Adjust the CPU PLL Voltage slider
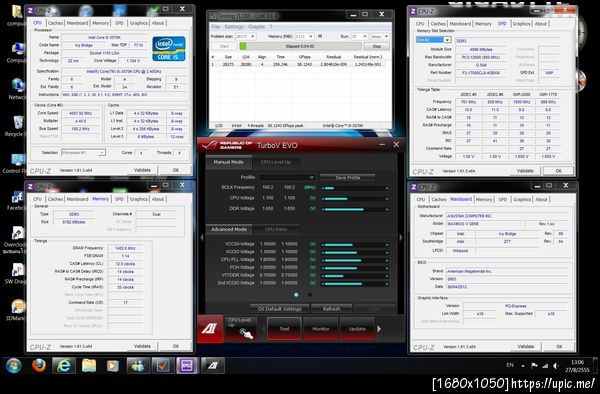Image resolution: width=600 pixels, height=394 pixels. pyautogui.click(x=355, y=260)
